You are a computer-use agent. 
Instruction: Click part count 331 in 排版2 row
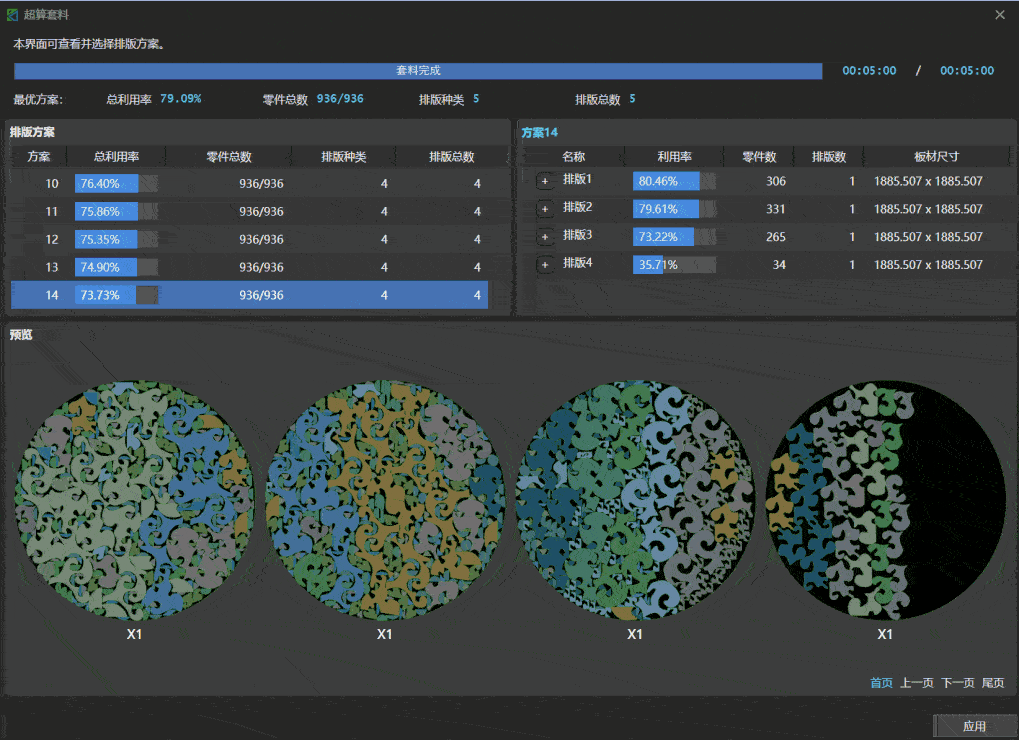[x=775, y=209]
